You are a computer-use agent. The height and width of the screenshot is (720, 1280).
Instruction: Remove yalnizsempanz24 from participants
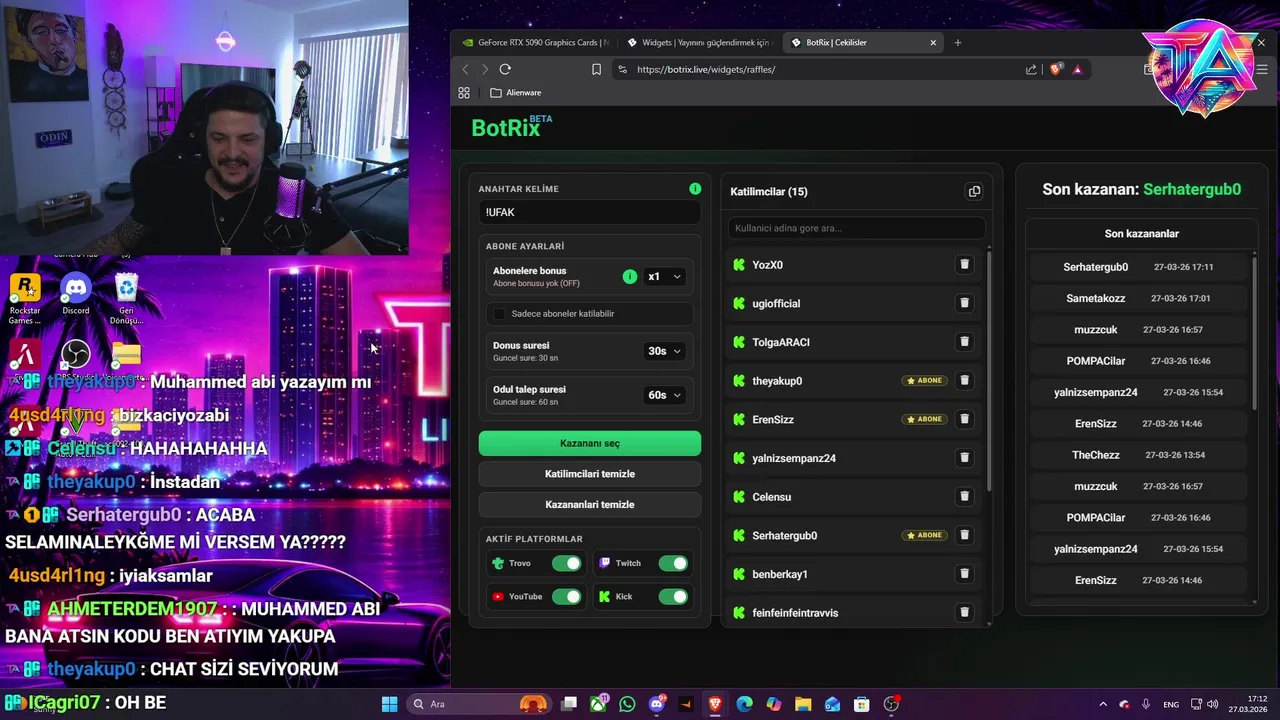pyautogui.click(x=964, y=458)
